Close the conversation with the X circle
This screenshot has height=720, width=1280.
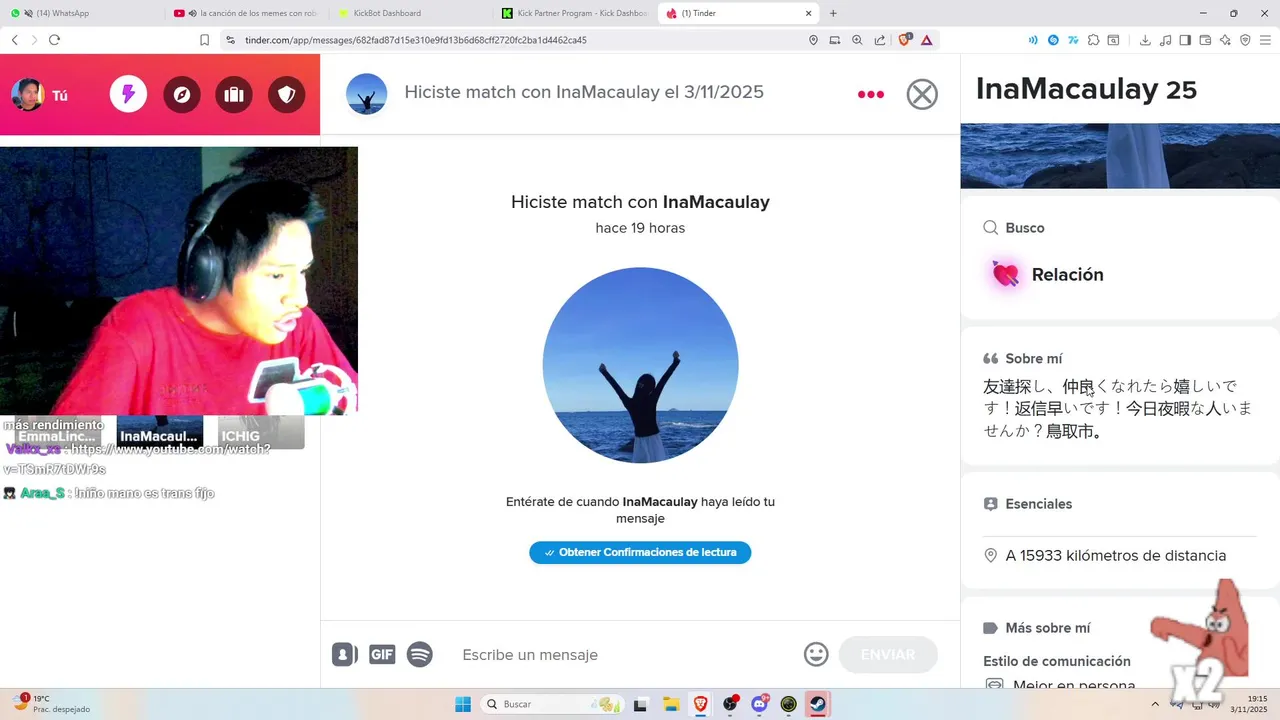tap(922, 94)
